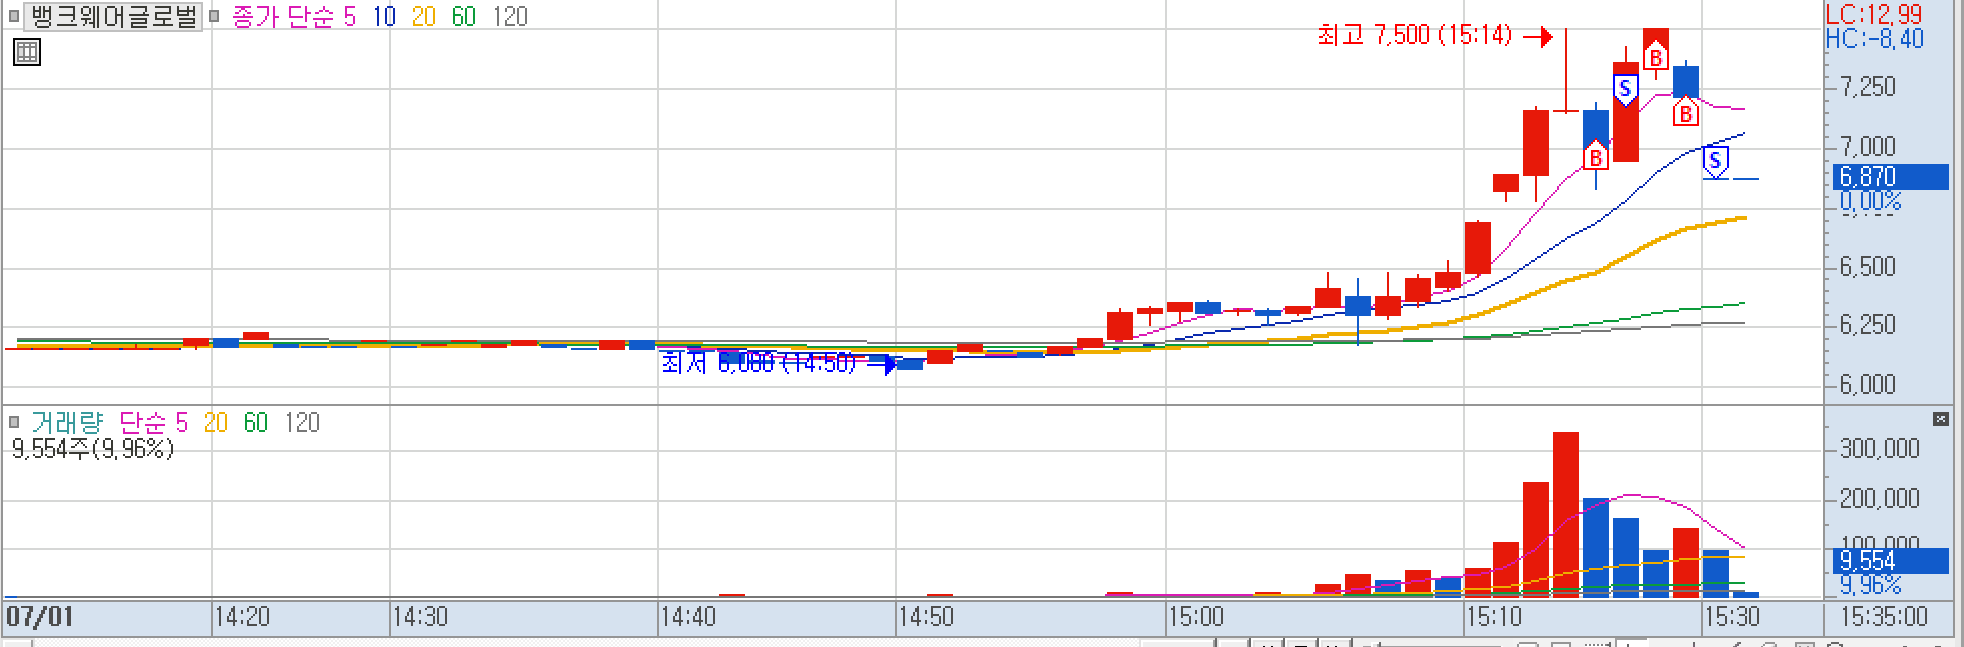Click the 9,554주(9.96%) volume readout
1964x647 pixels.
point(93,449)
